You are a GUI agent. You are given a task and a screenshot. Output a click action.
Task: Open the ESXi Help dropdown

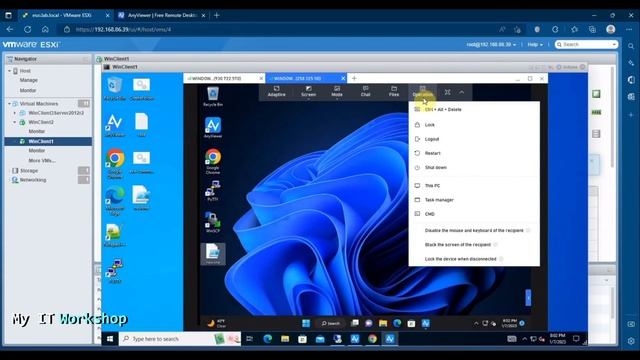coord(535,44)
